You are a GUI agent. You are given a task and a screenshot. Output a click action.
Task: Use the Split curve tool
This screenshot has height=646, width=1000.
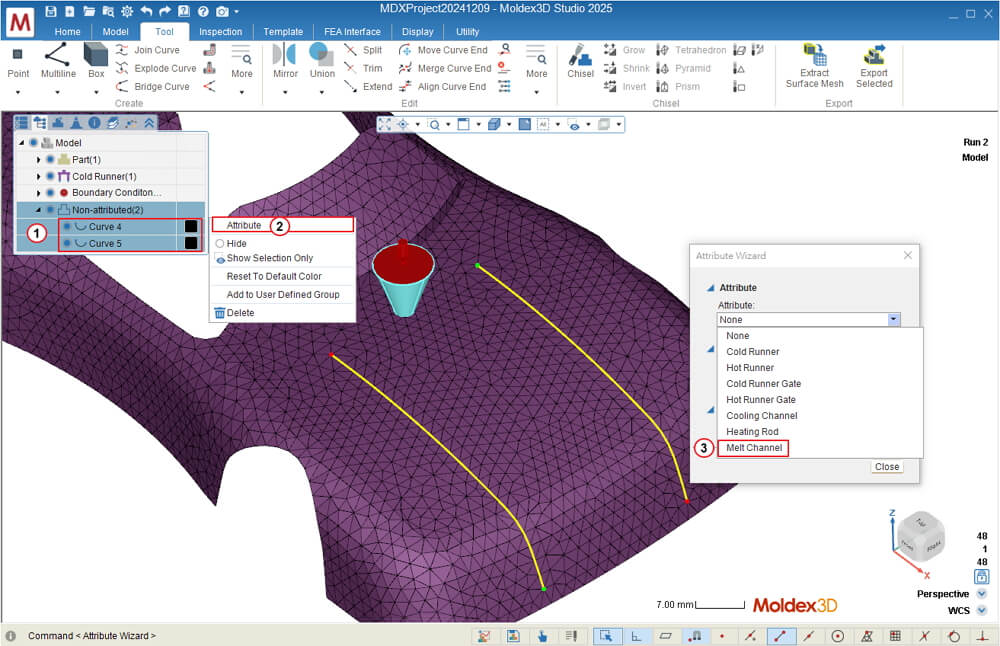364,50
